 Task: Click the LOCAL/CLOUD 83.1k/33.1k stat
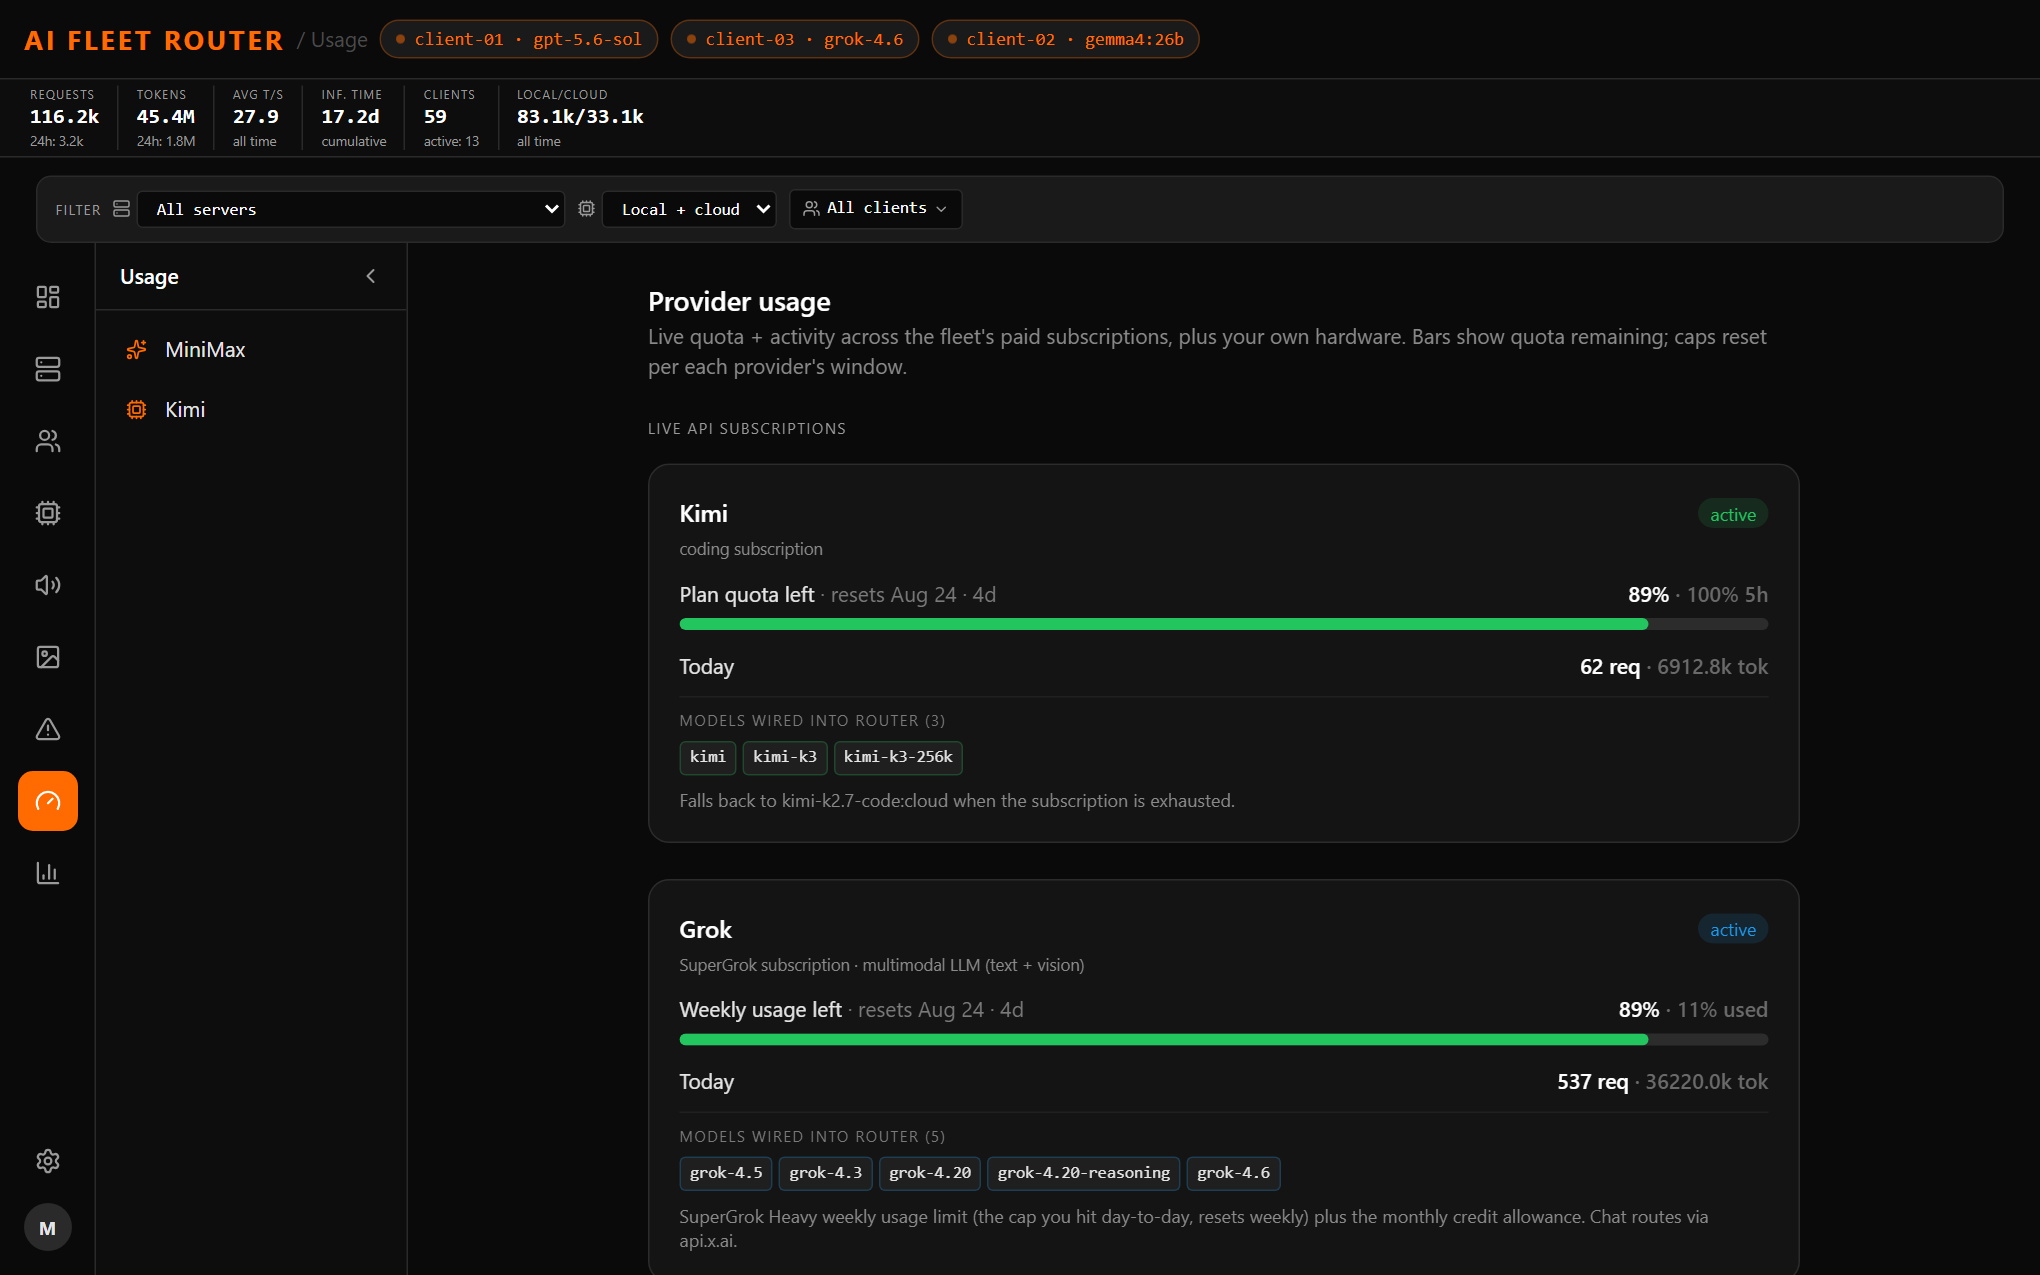(580, 118)
